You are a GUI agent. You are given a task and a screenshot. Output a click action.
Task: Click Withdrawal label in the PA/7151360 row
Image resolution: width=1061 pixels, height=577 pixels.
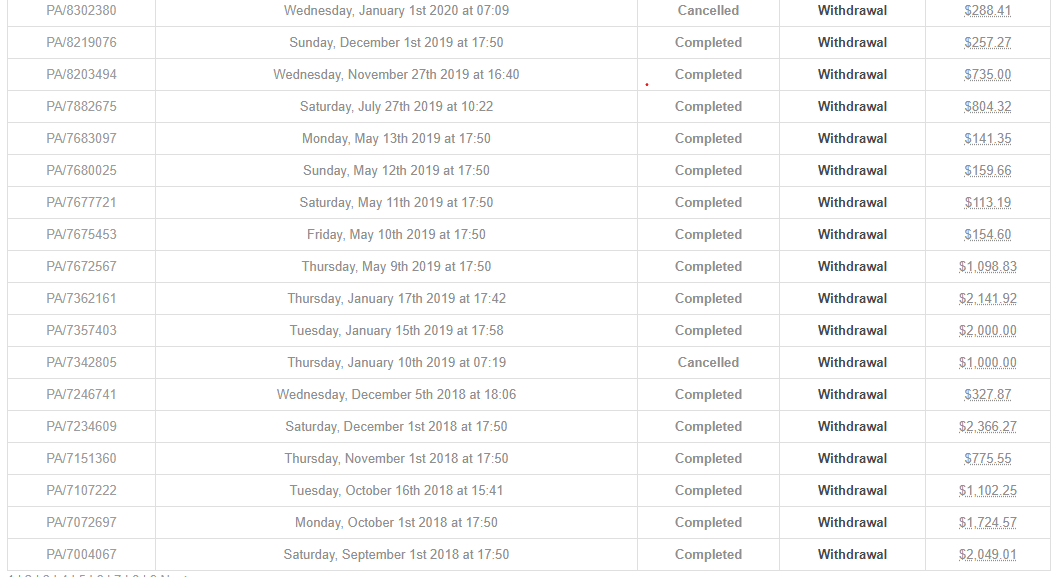click(852, 459)
